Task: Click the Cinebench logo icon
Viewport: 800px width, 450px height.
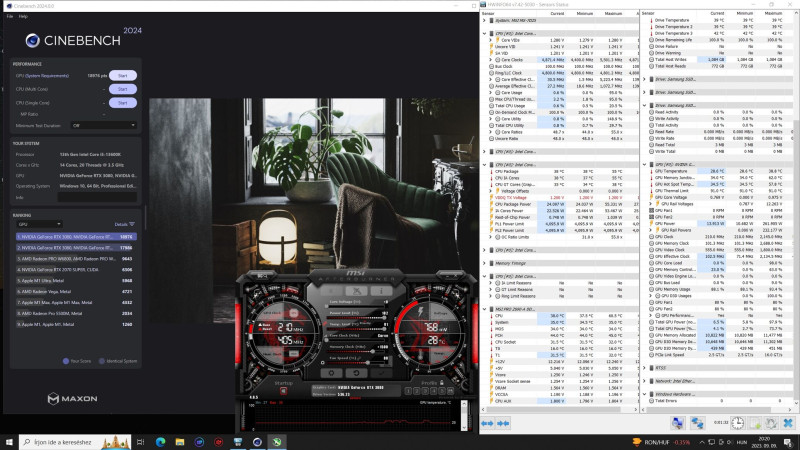Action: click(x=33, y=40)
